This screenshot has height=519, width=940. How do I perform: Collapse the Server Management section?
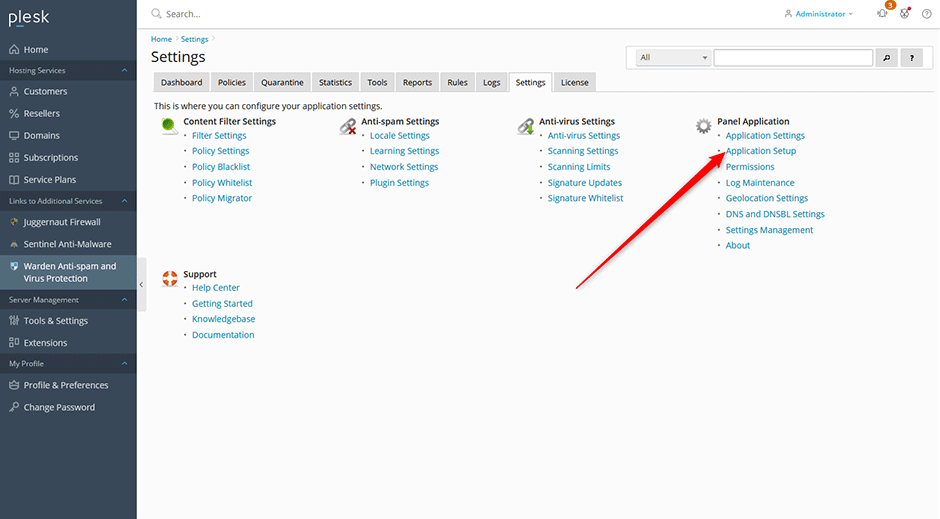(x=124, y=300)
